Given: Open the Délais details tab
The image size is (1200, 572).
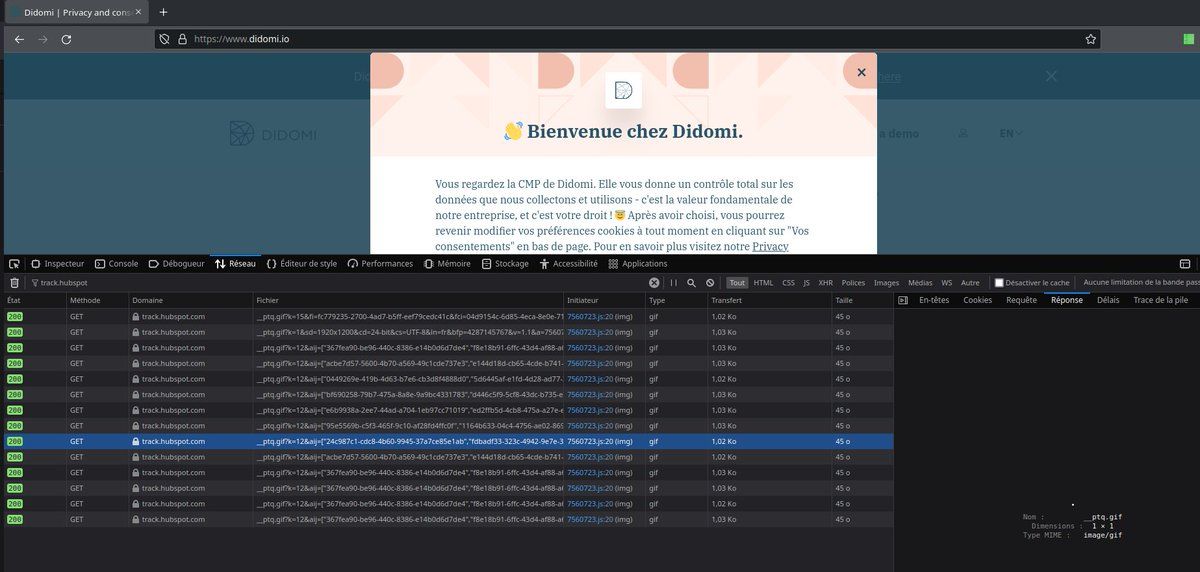Looking at the screenshot, I should click(x=1108, y=300).
